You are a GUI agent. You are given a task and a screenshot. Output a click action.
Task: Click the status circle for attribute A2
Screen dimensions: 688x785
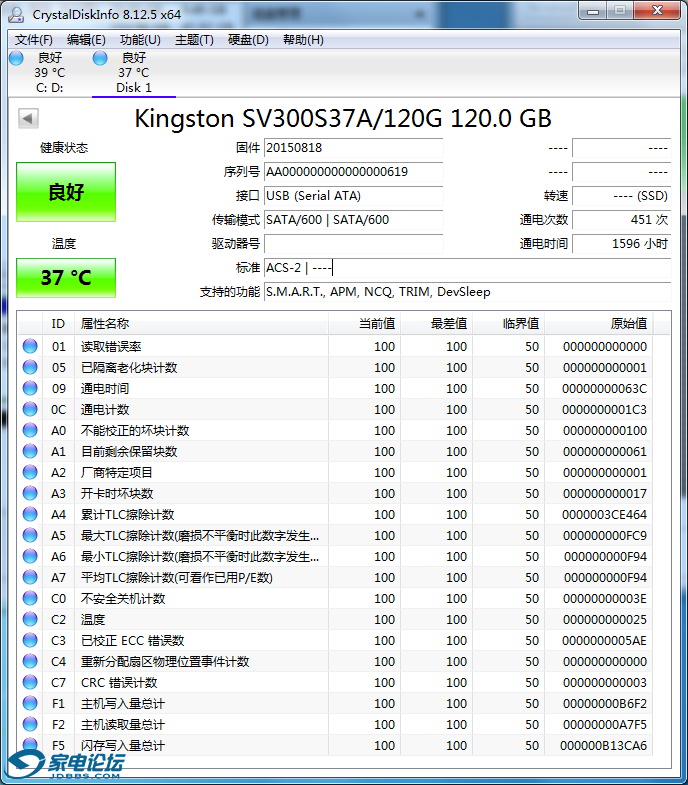30,472
